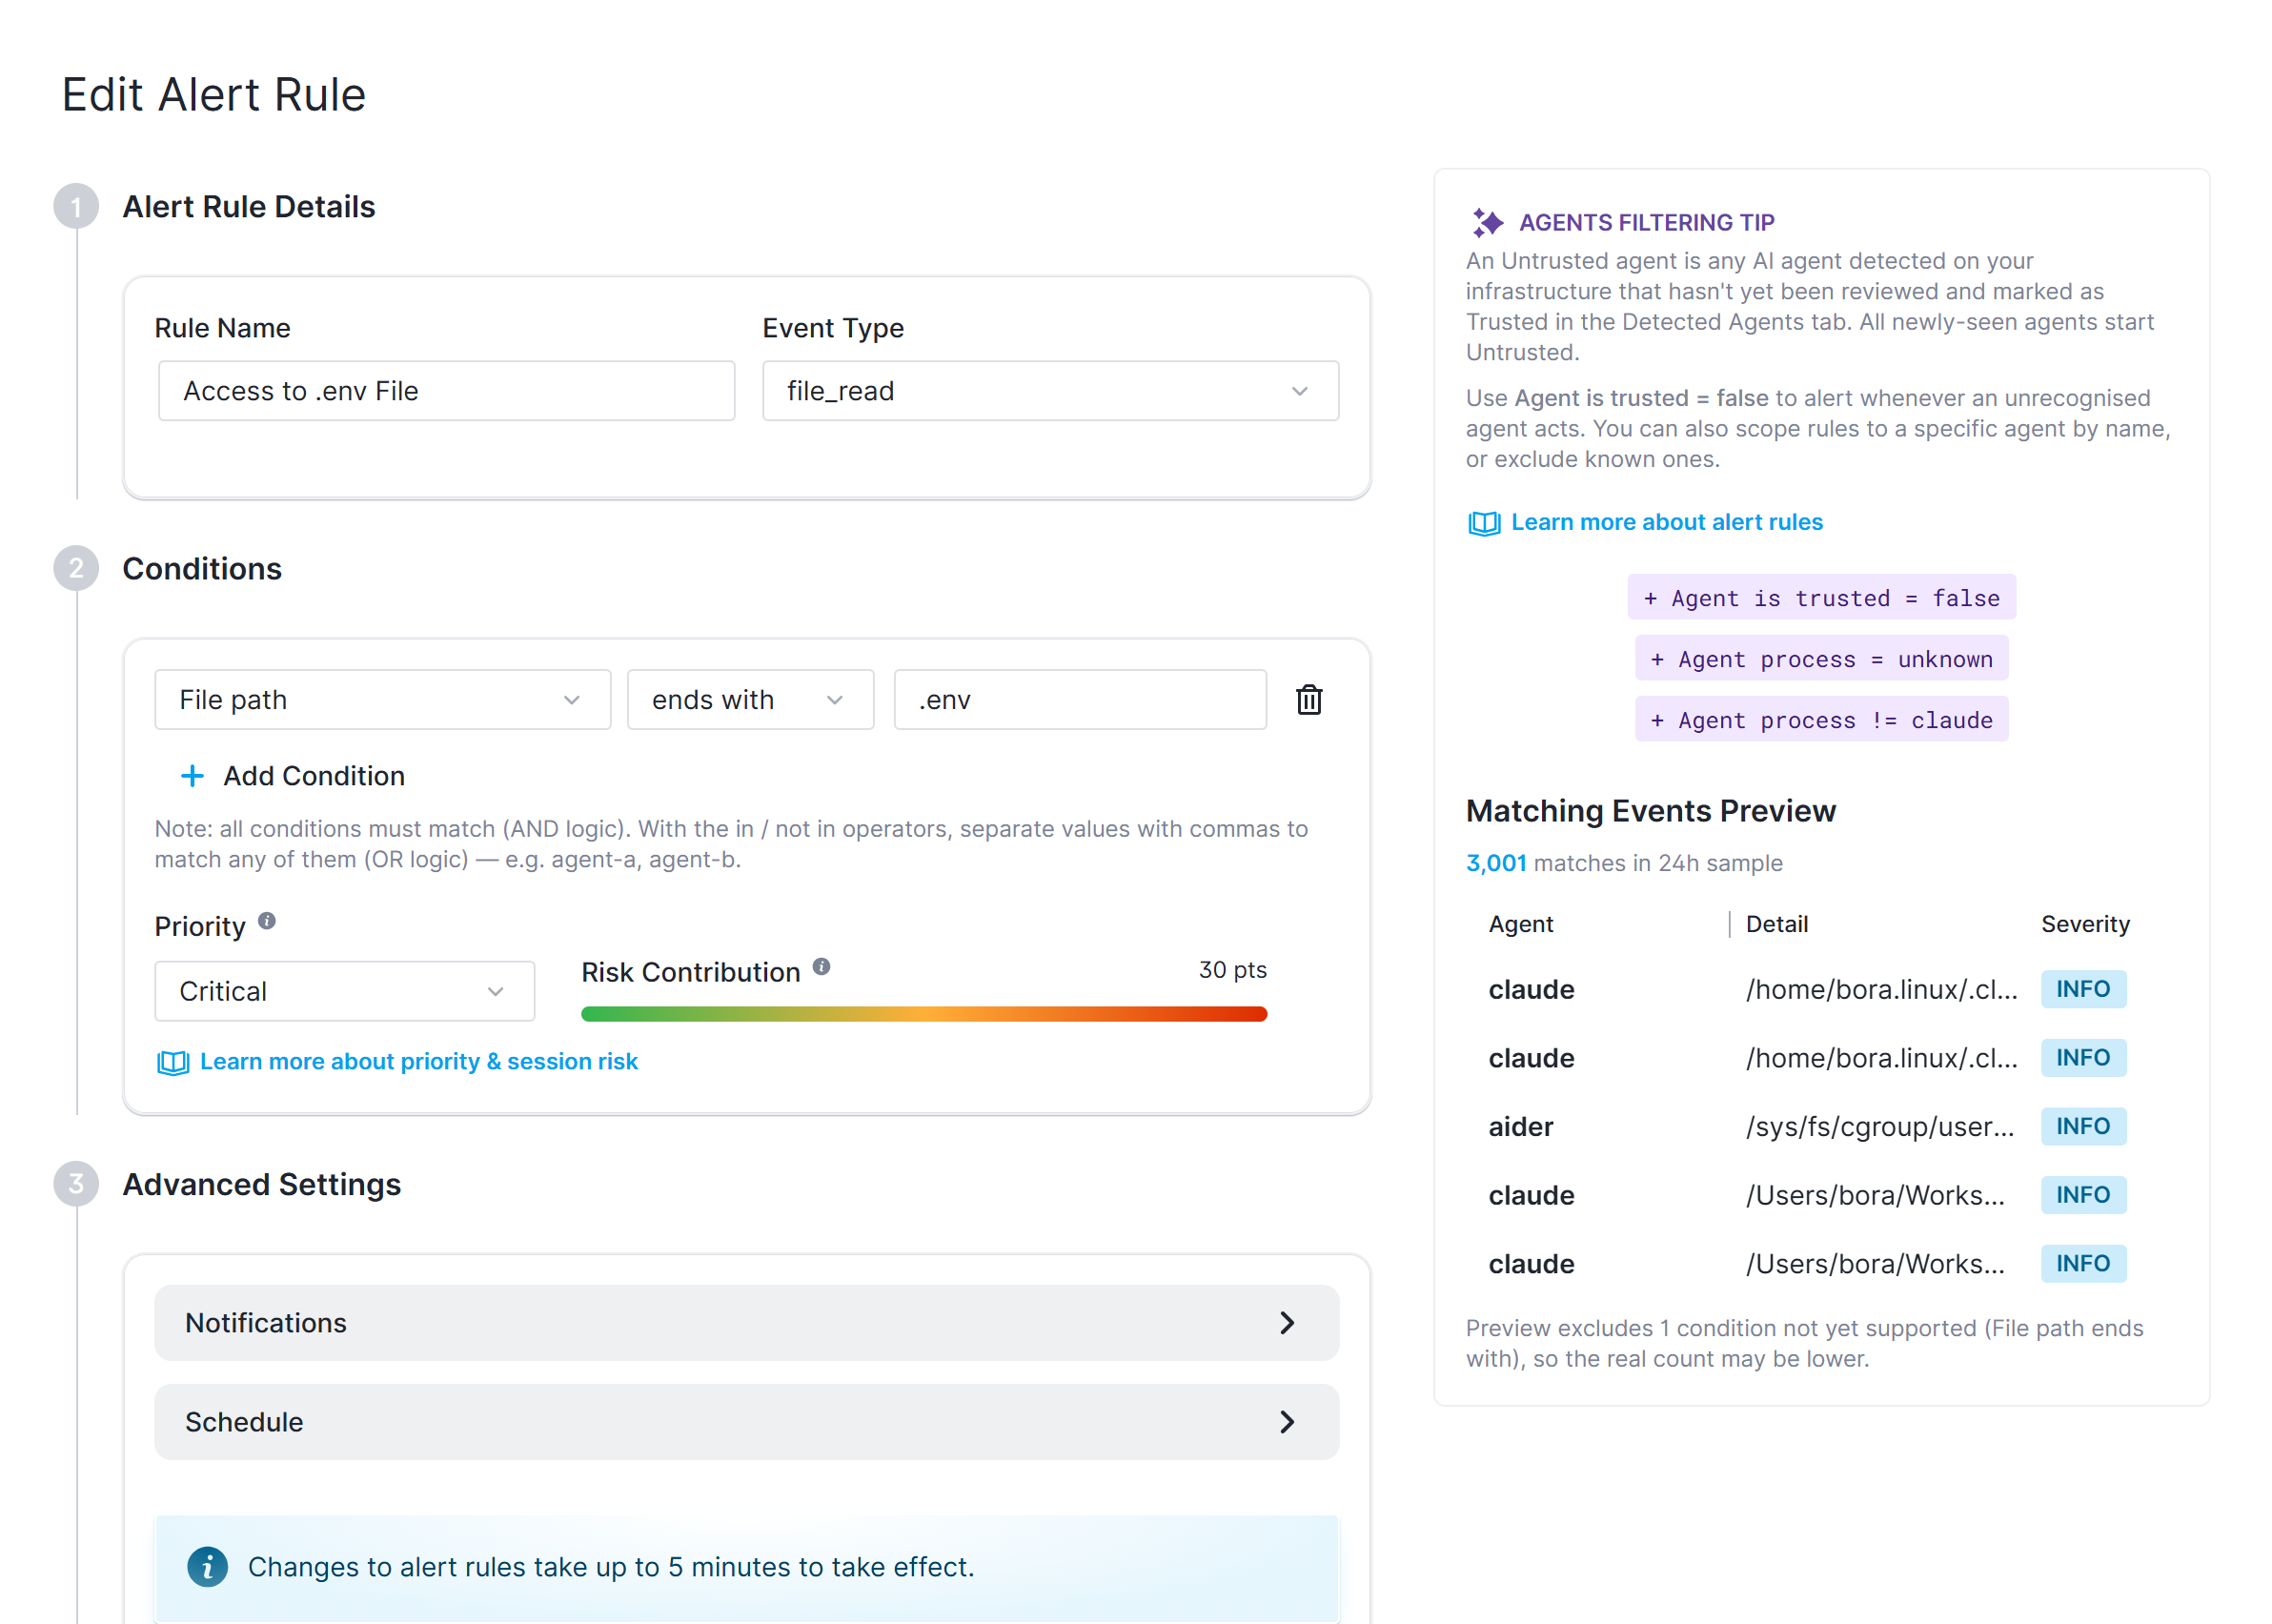Click the sparkle icon by Agents Filtering Tip

coord(1487,222)
